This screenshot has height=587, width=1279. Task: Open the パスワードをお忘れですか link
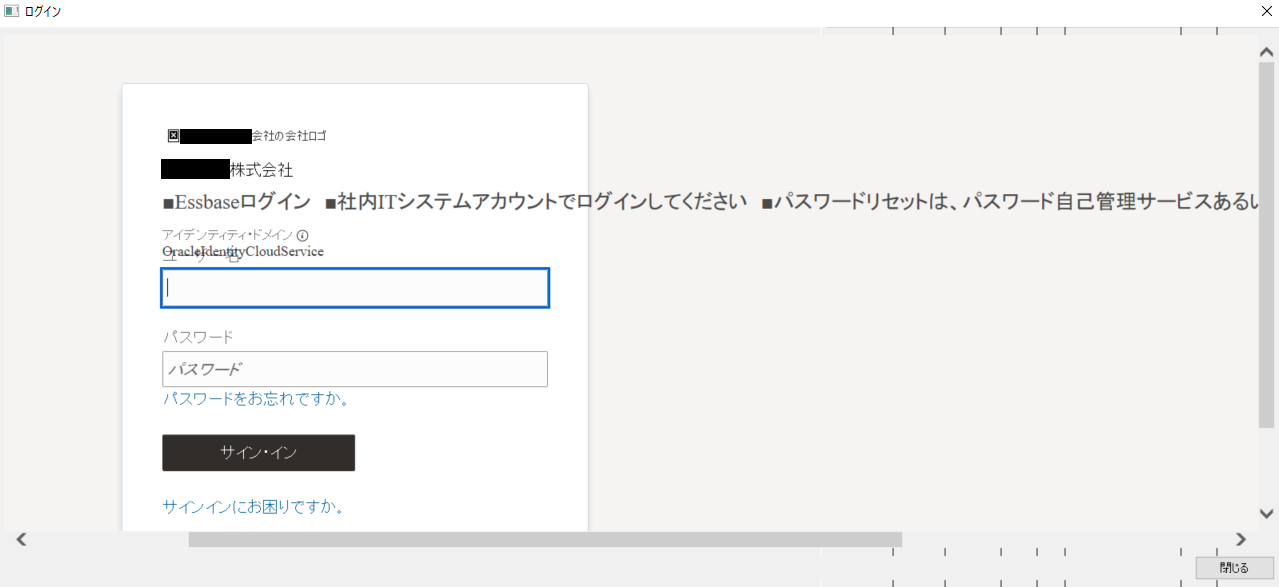255,398
